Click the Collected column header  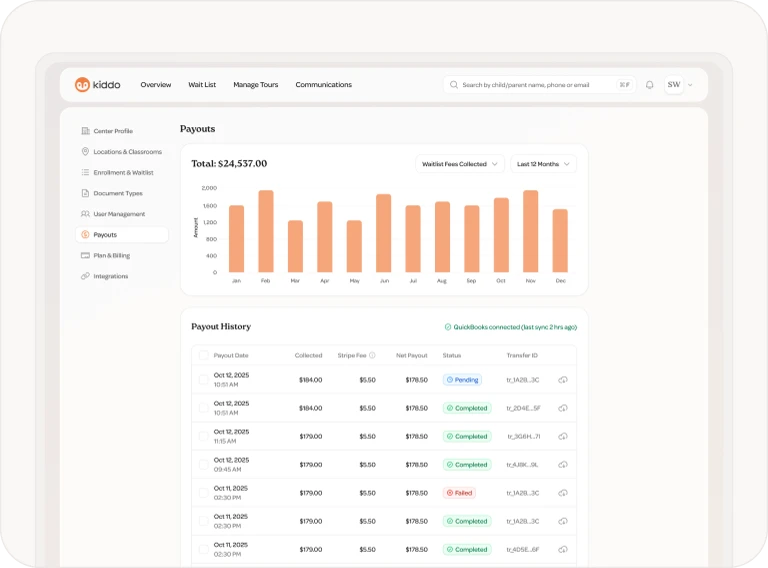[309, 355]
